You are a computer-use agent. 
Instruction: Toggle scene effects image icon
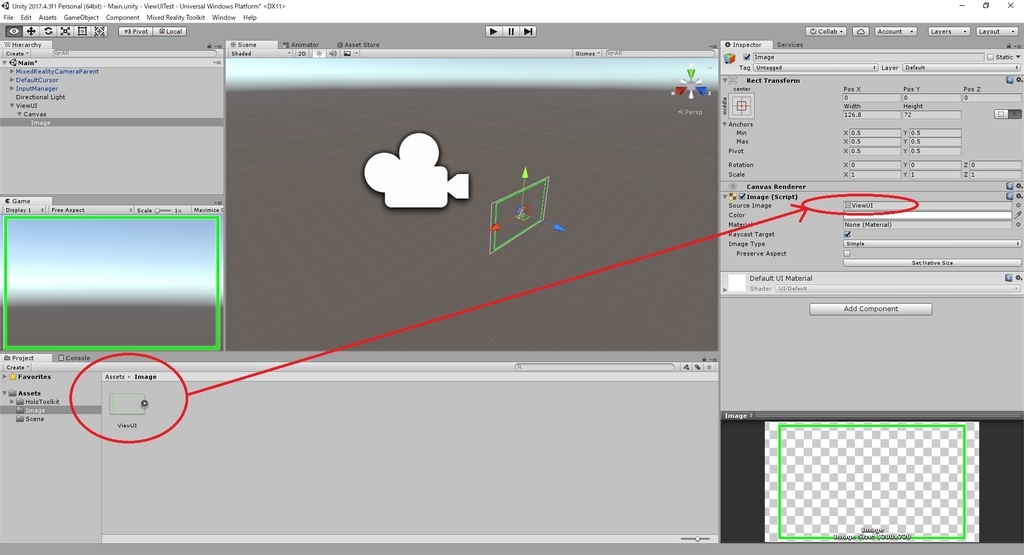[x=347, y=54]
